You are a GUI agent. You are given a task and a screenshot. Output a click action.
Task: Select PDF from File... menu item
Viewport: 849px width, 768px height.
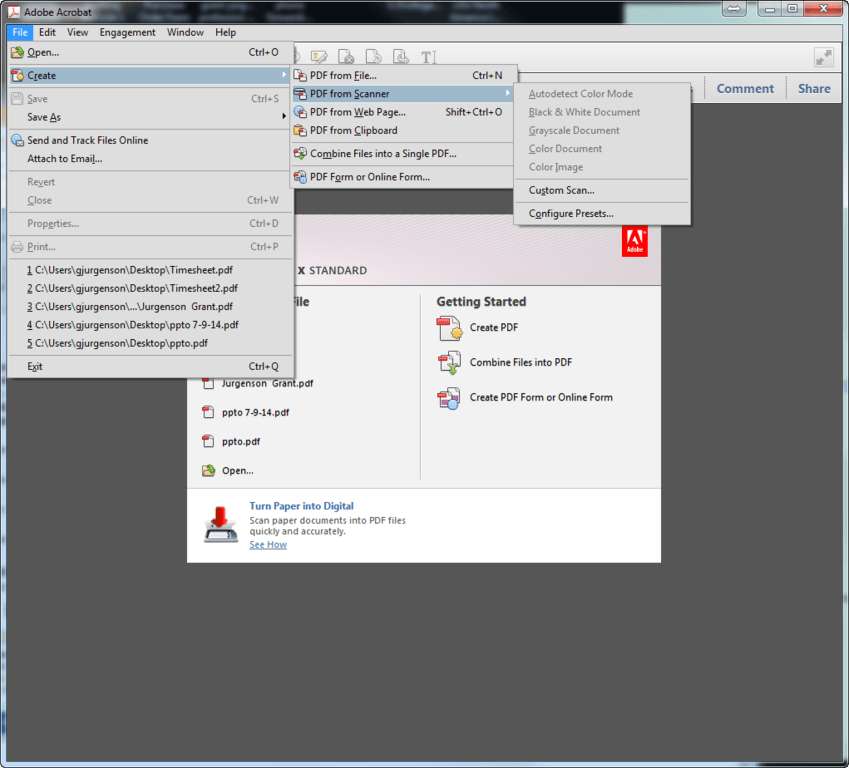click(x=401, y=75)
